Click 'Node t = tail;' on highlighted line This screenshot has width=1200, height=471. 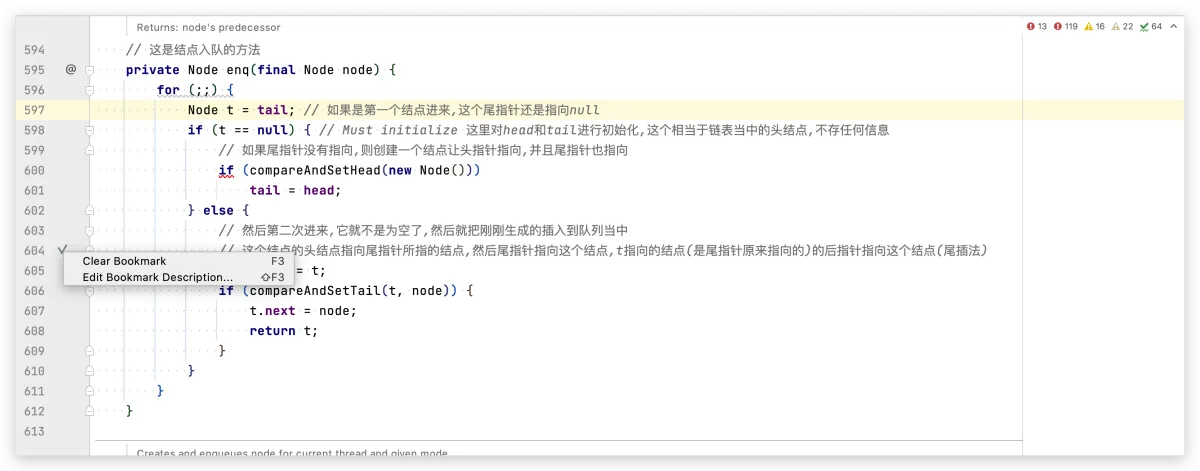coord(241,110)
